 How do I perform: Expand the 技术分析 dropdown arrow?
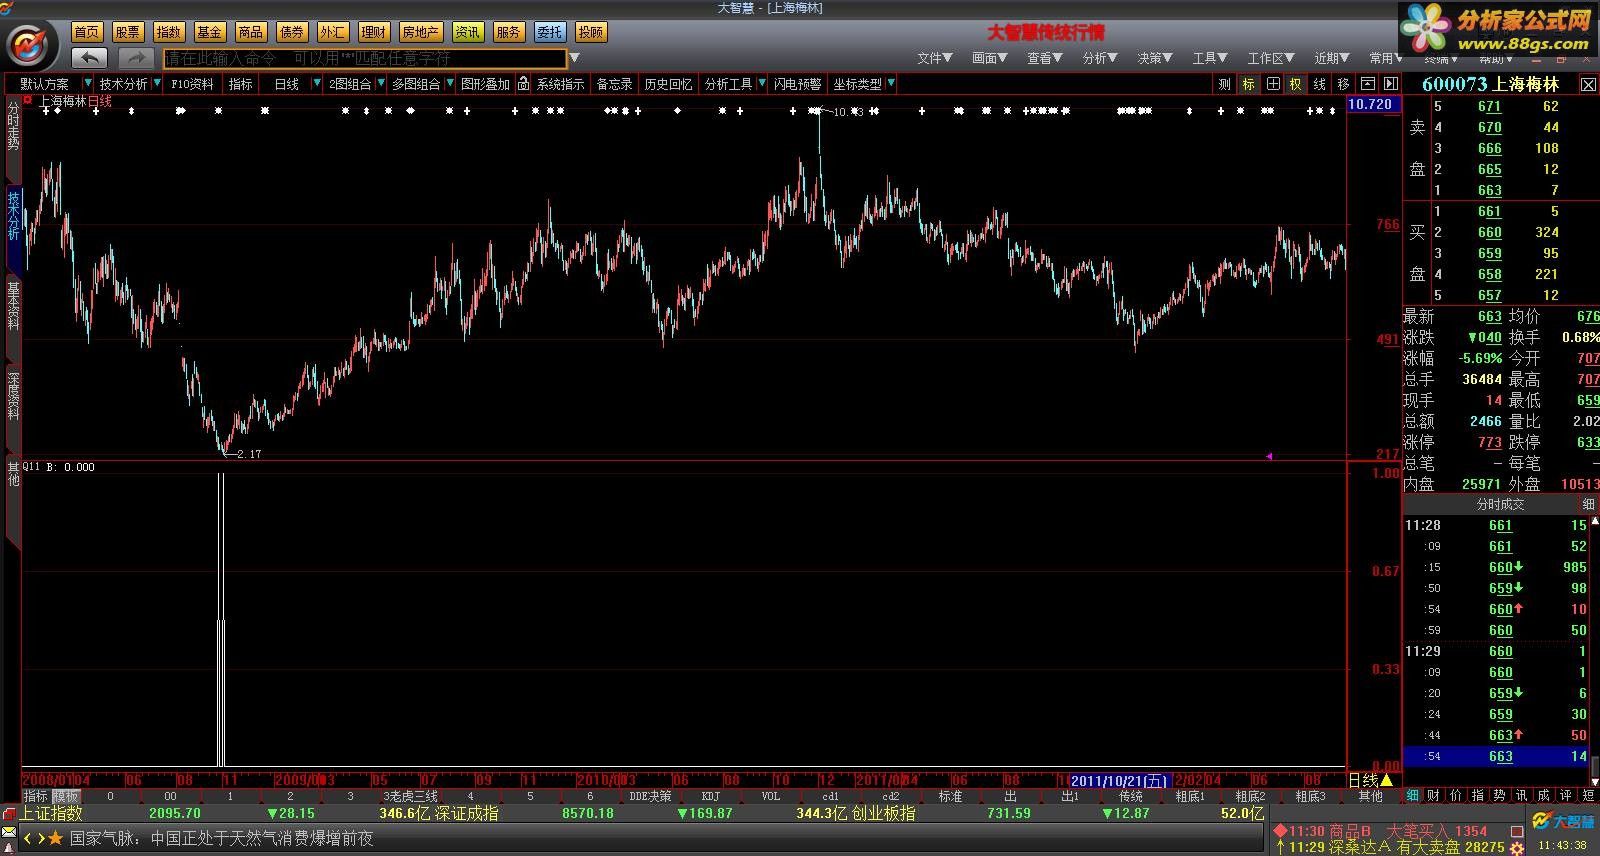158,84
